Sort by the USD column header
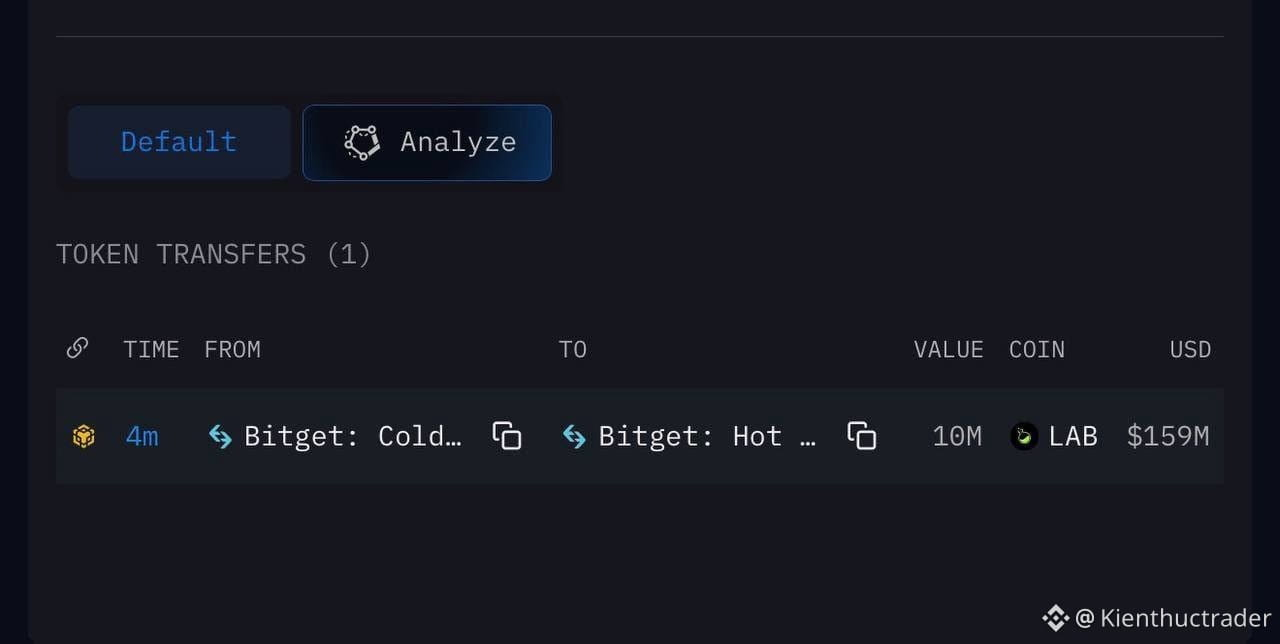Viewport: 1280px width, 644px height. pos(1190,349)
